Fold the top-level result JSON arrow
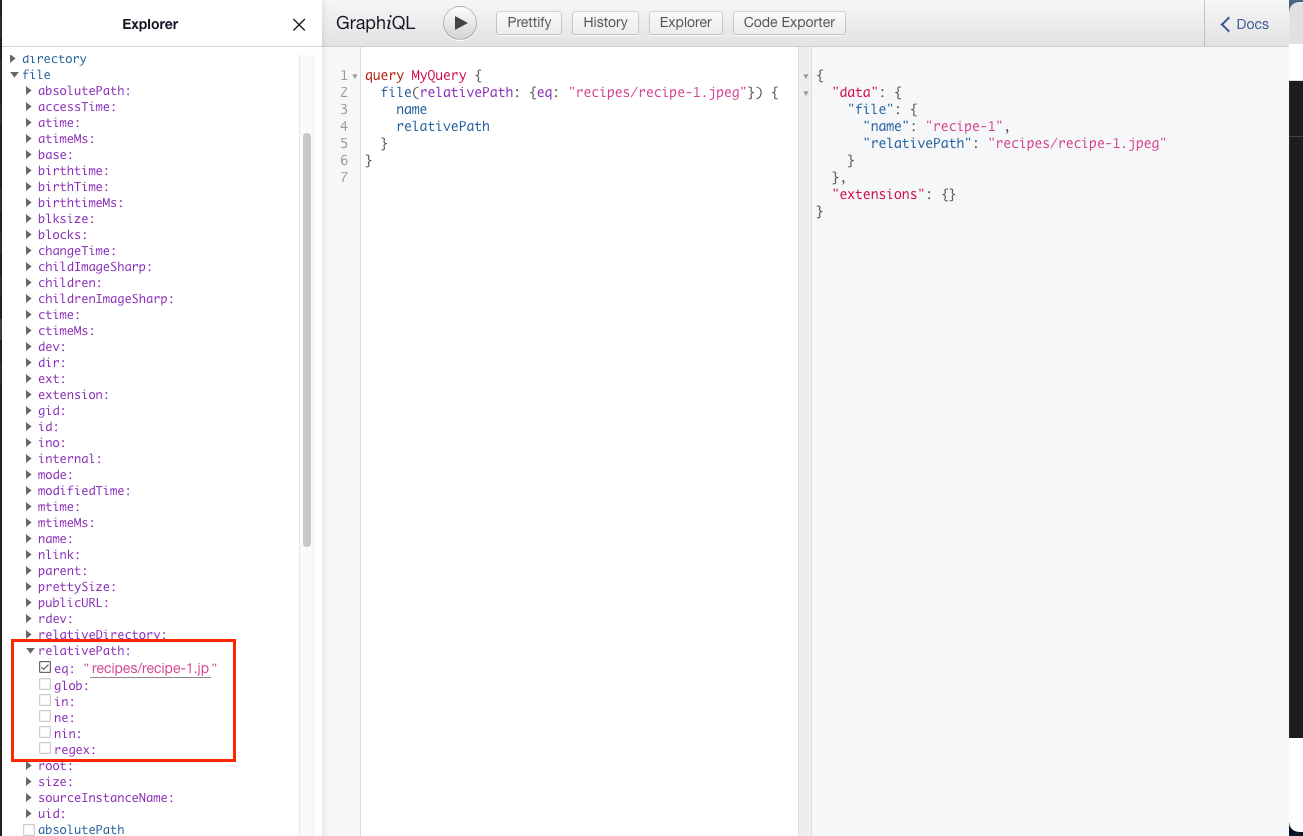Viewport: 1303px width, 836px height. click(807, 76)
